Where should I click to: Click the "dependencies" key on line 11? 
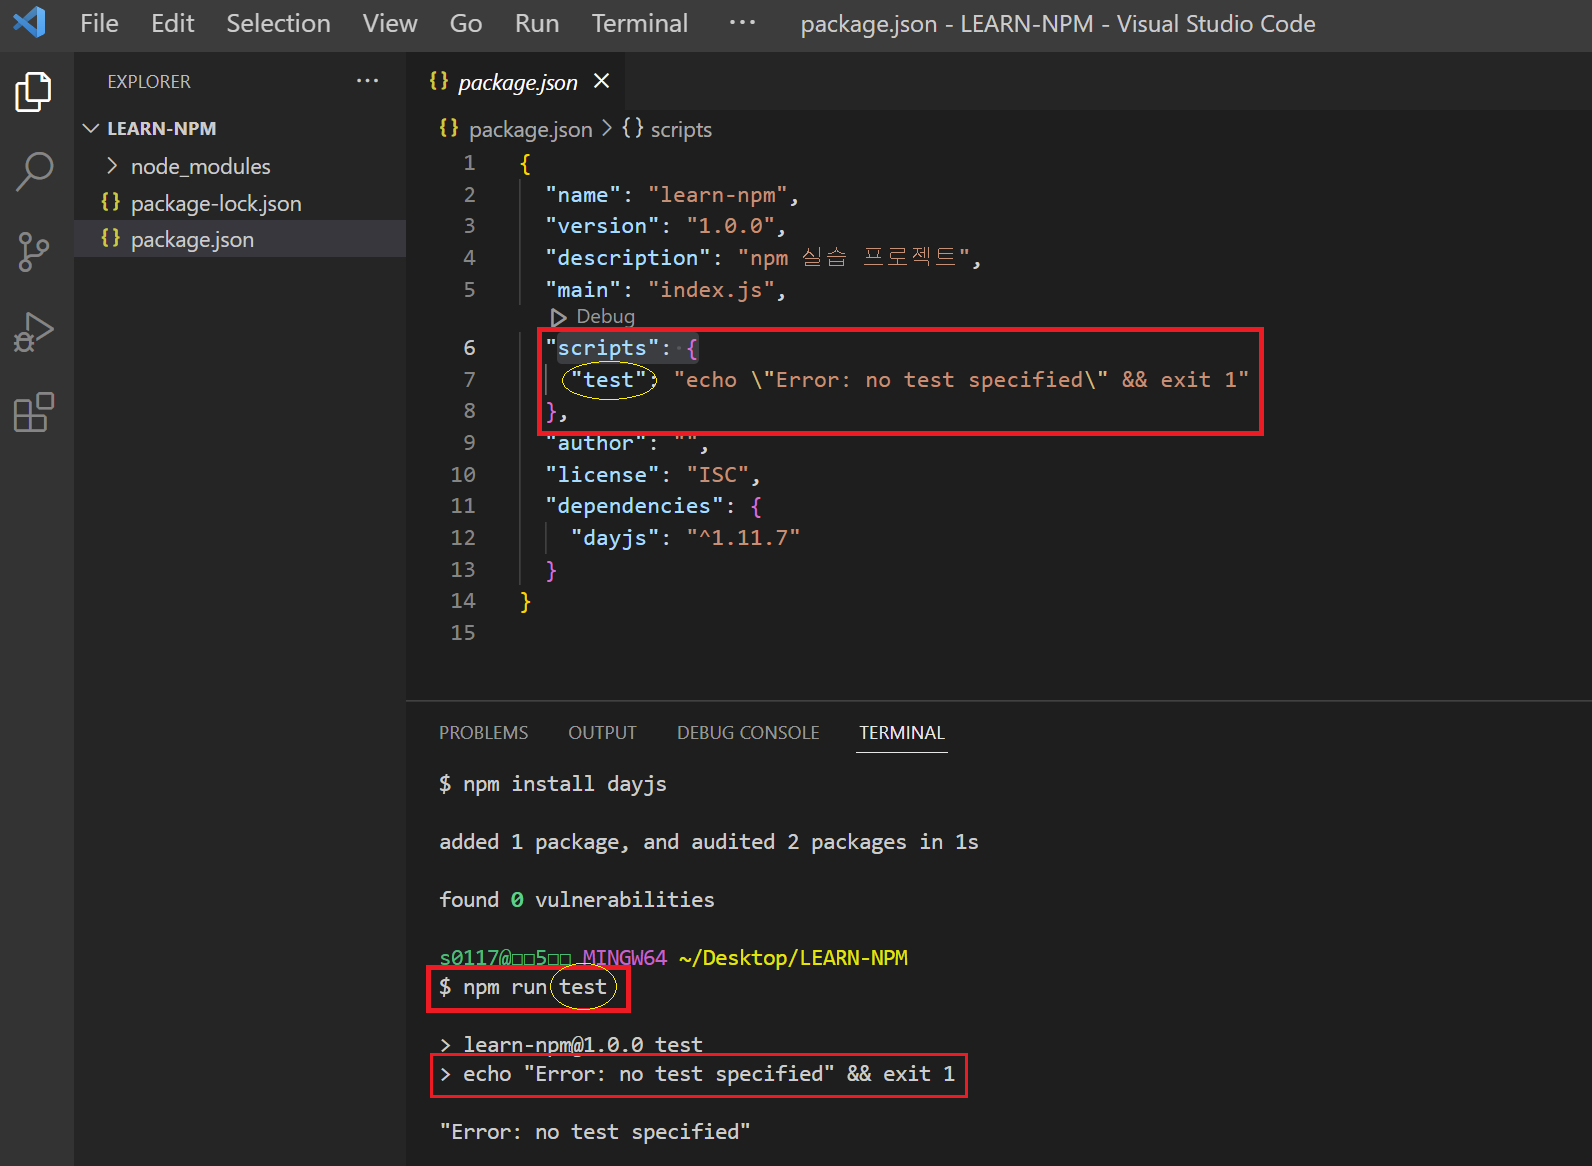634,505
